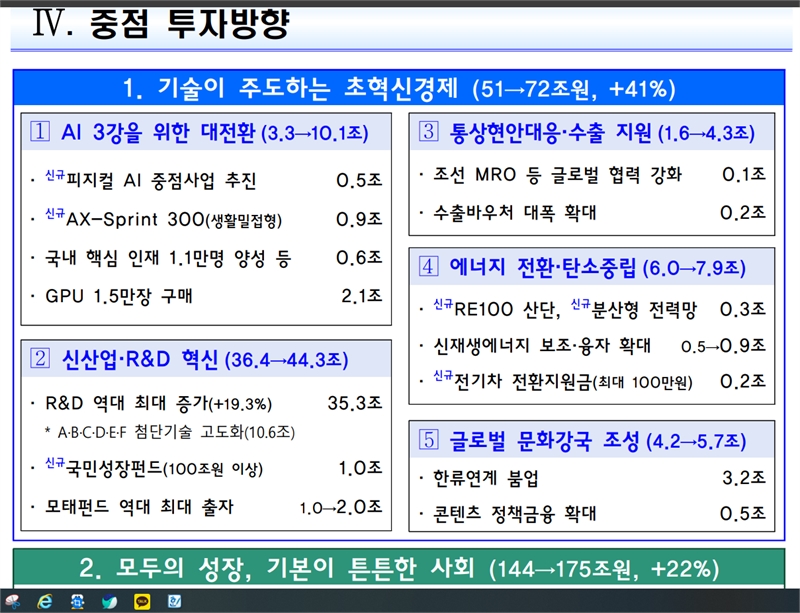Click value '0.9조' in AX-Sprint row
The width and height of the screenshot is (800, 613).
click(359, 219)
